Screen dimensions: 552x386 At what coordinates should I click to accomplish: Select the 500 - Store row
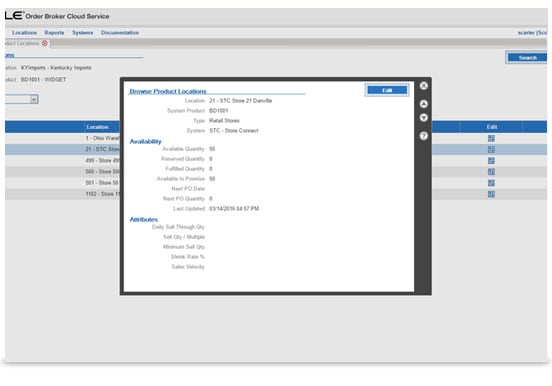click(276, 172)
